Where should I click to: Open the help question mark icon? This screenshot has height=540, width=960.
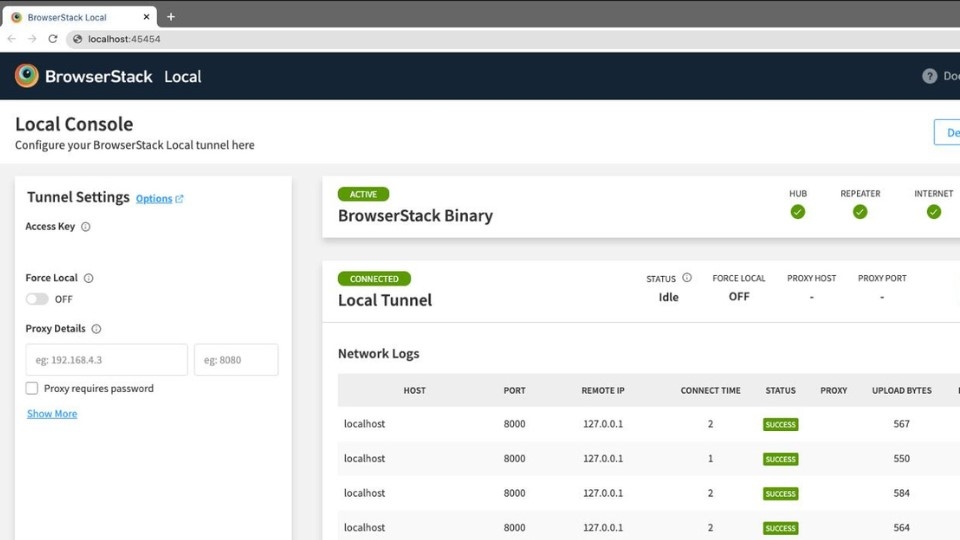tap(929, 76)
